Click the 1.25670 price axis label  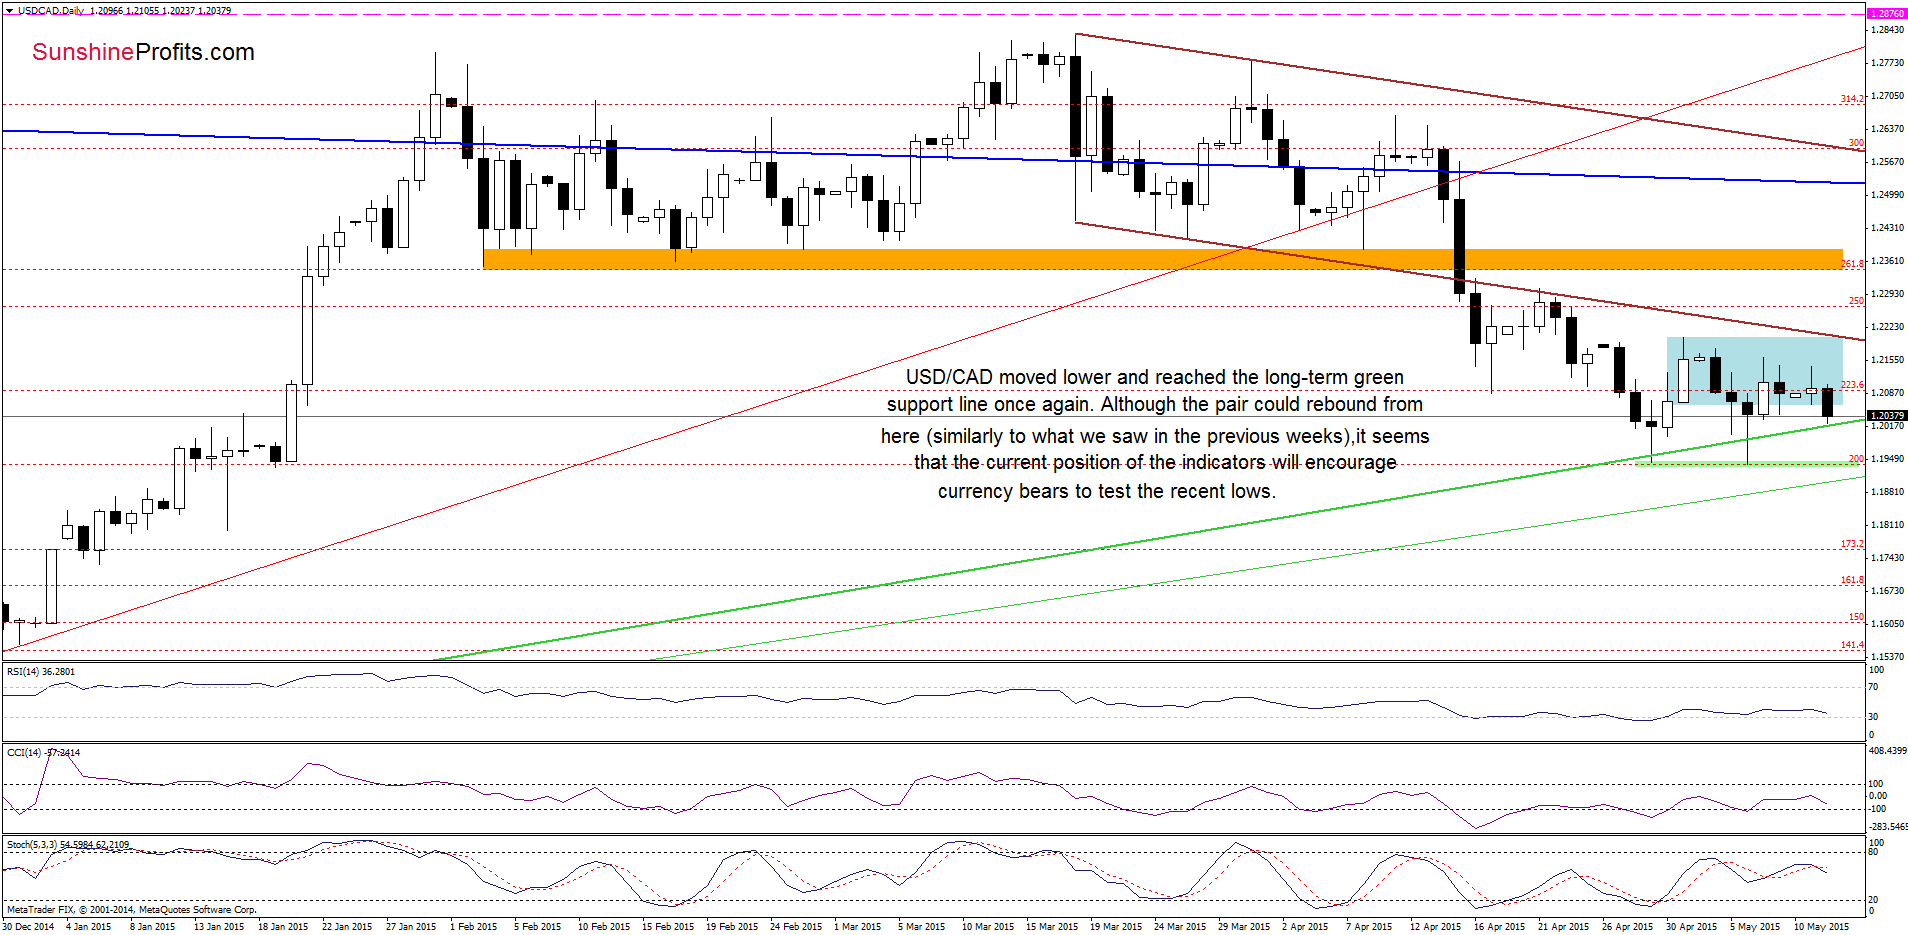coord(1887,162)
